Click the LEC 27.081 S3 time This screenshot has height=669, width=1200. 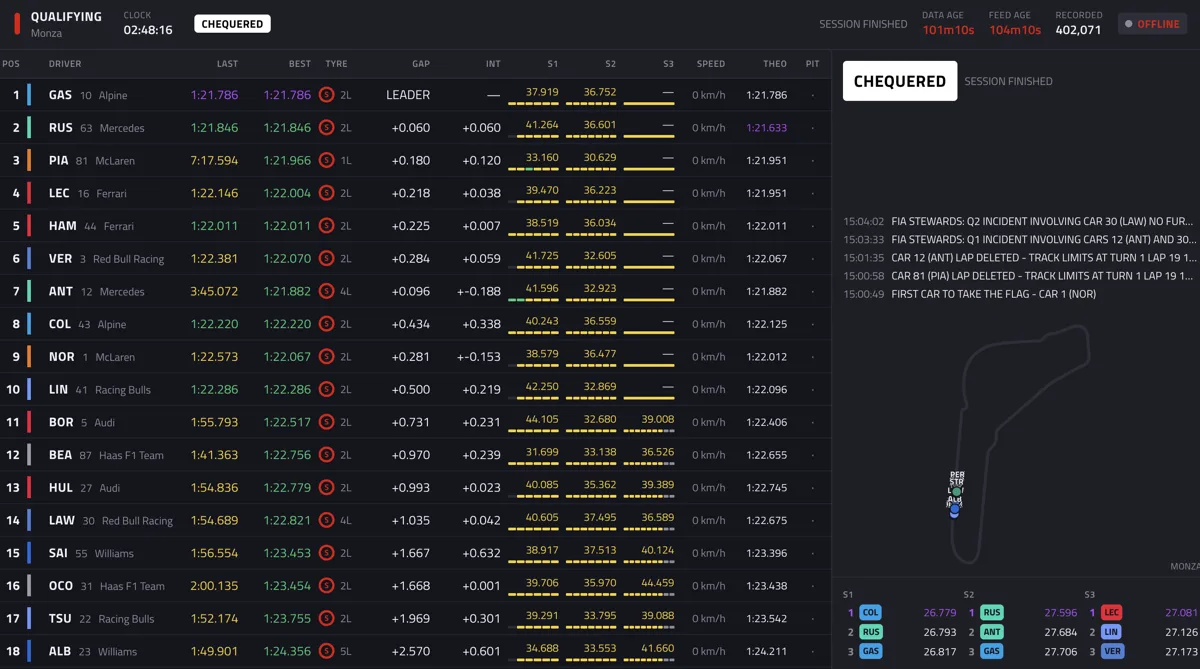1181,613
